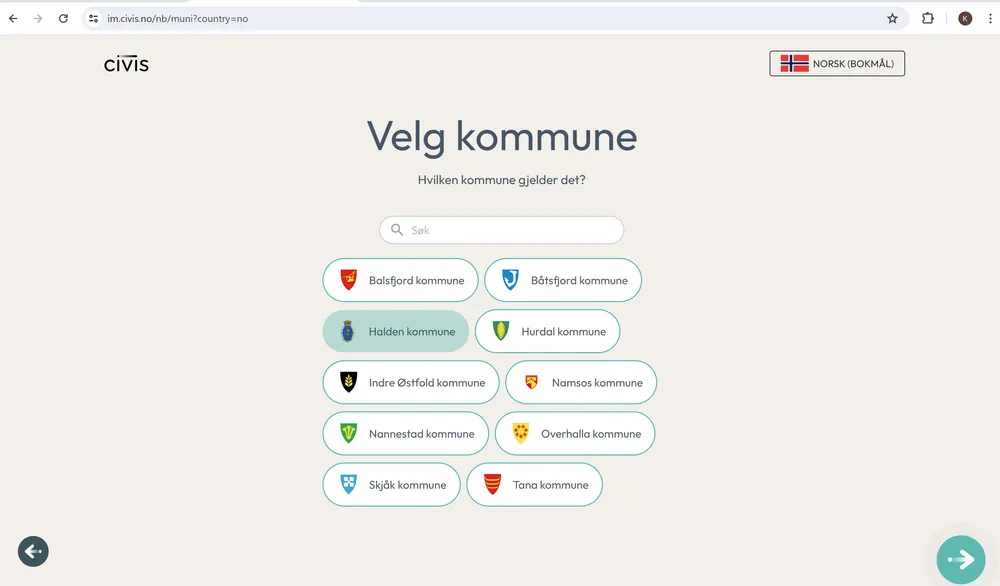Screen dimensions: 1000x586
Task: Pick Namsos kommune
Action: 581,382
